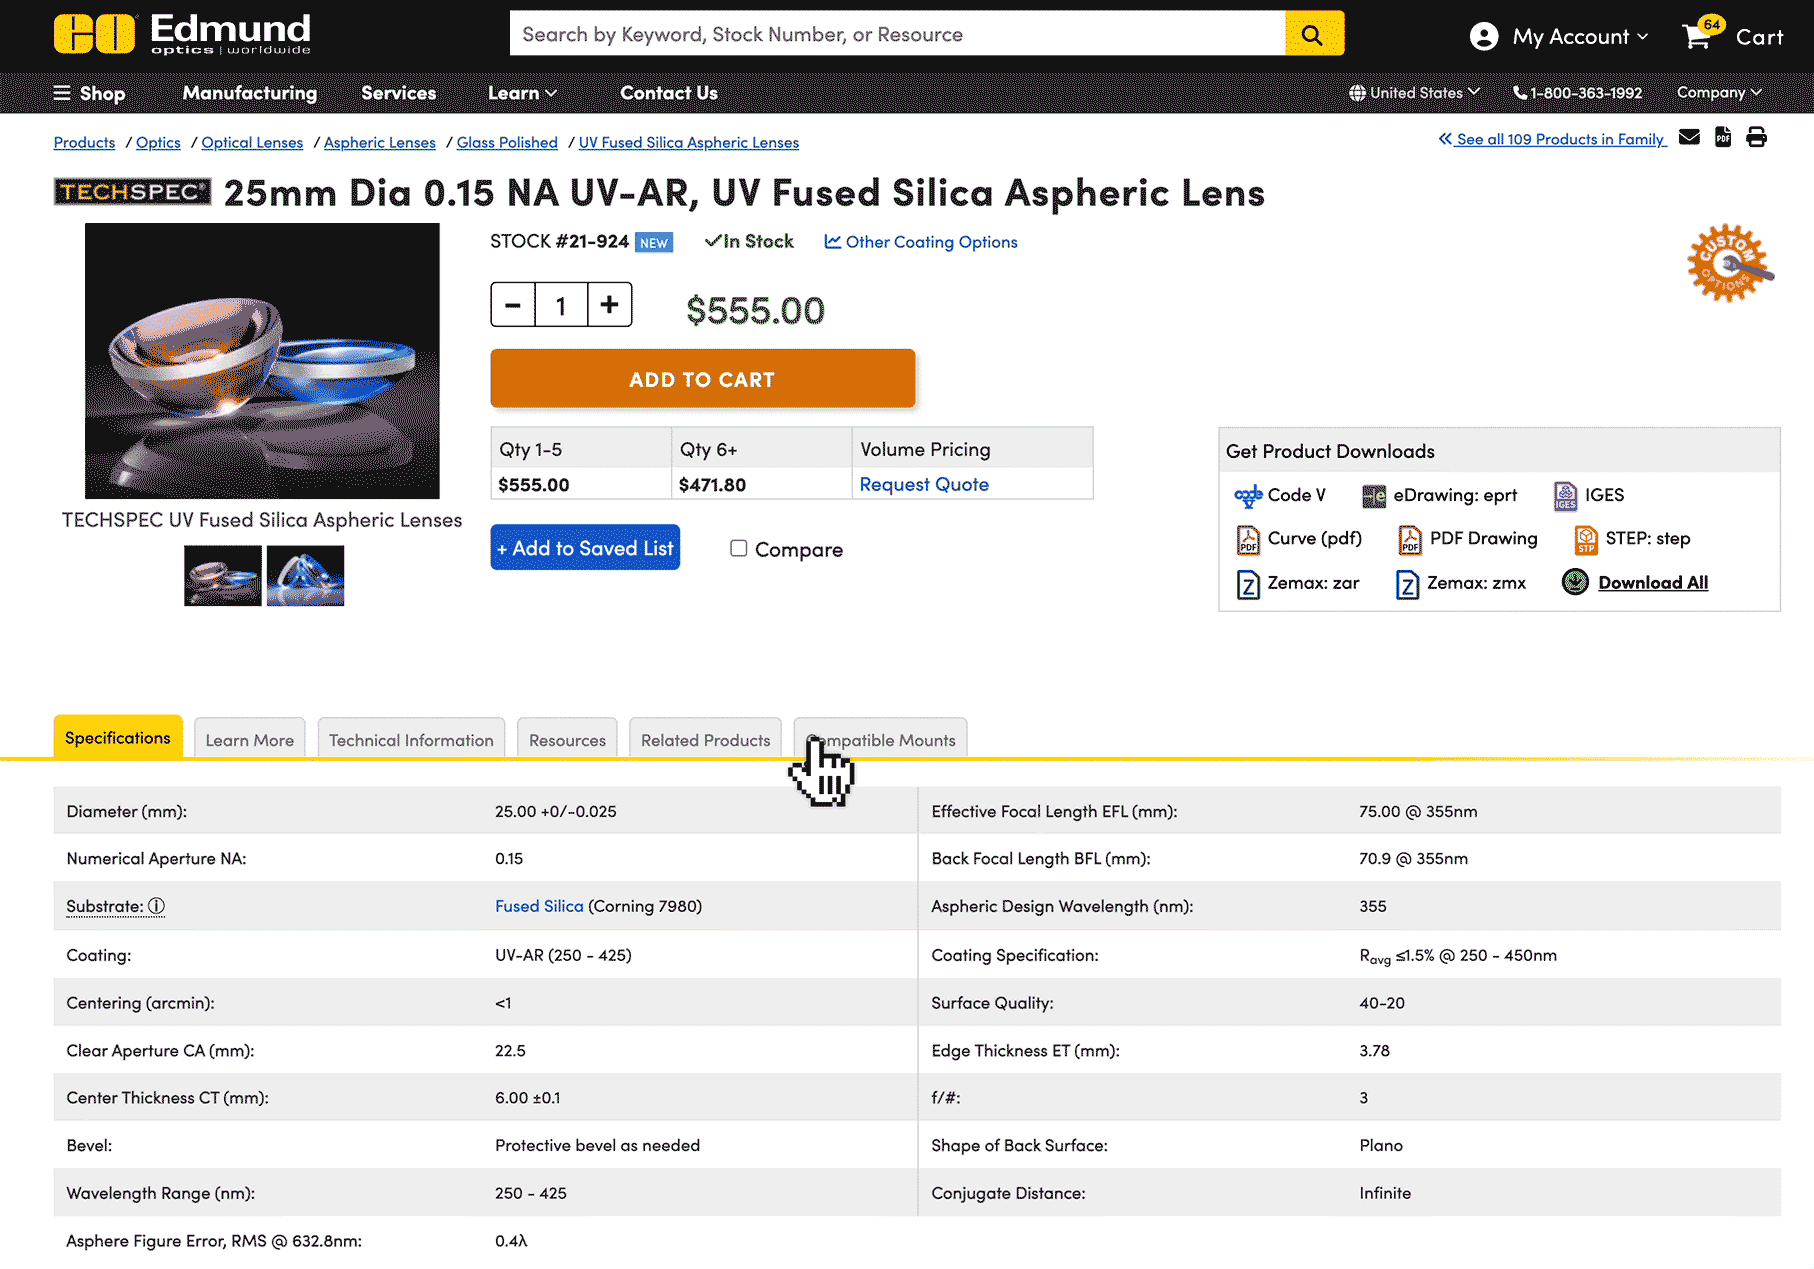Click the yellow search magnifier button

pos(1313,35)
